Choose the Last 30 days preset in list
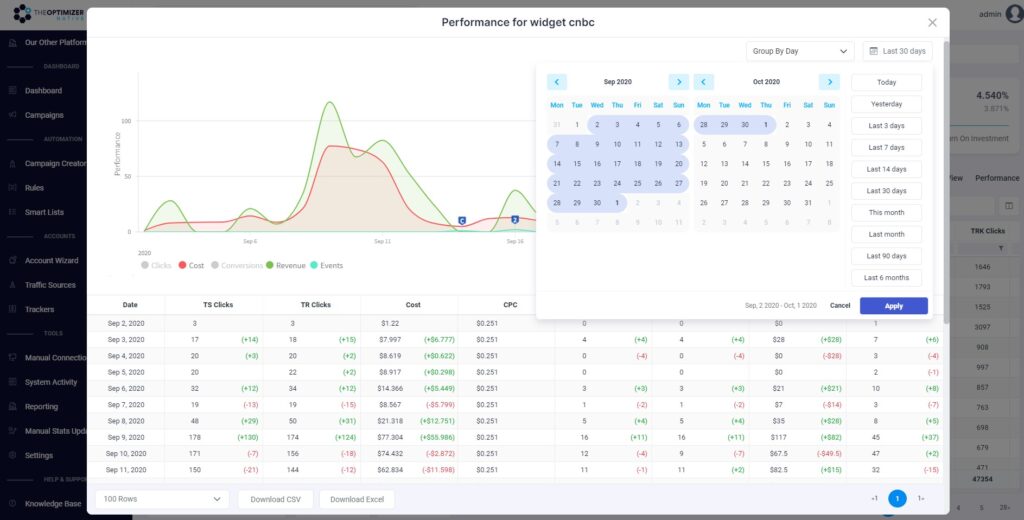This screenshot has width=1024, height=520. tap(886, 191)
